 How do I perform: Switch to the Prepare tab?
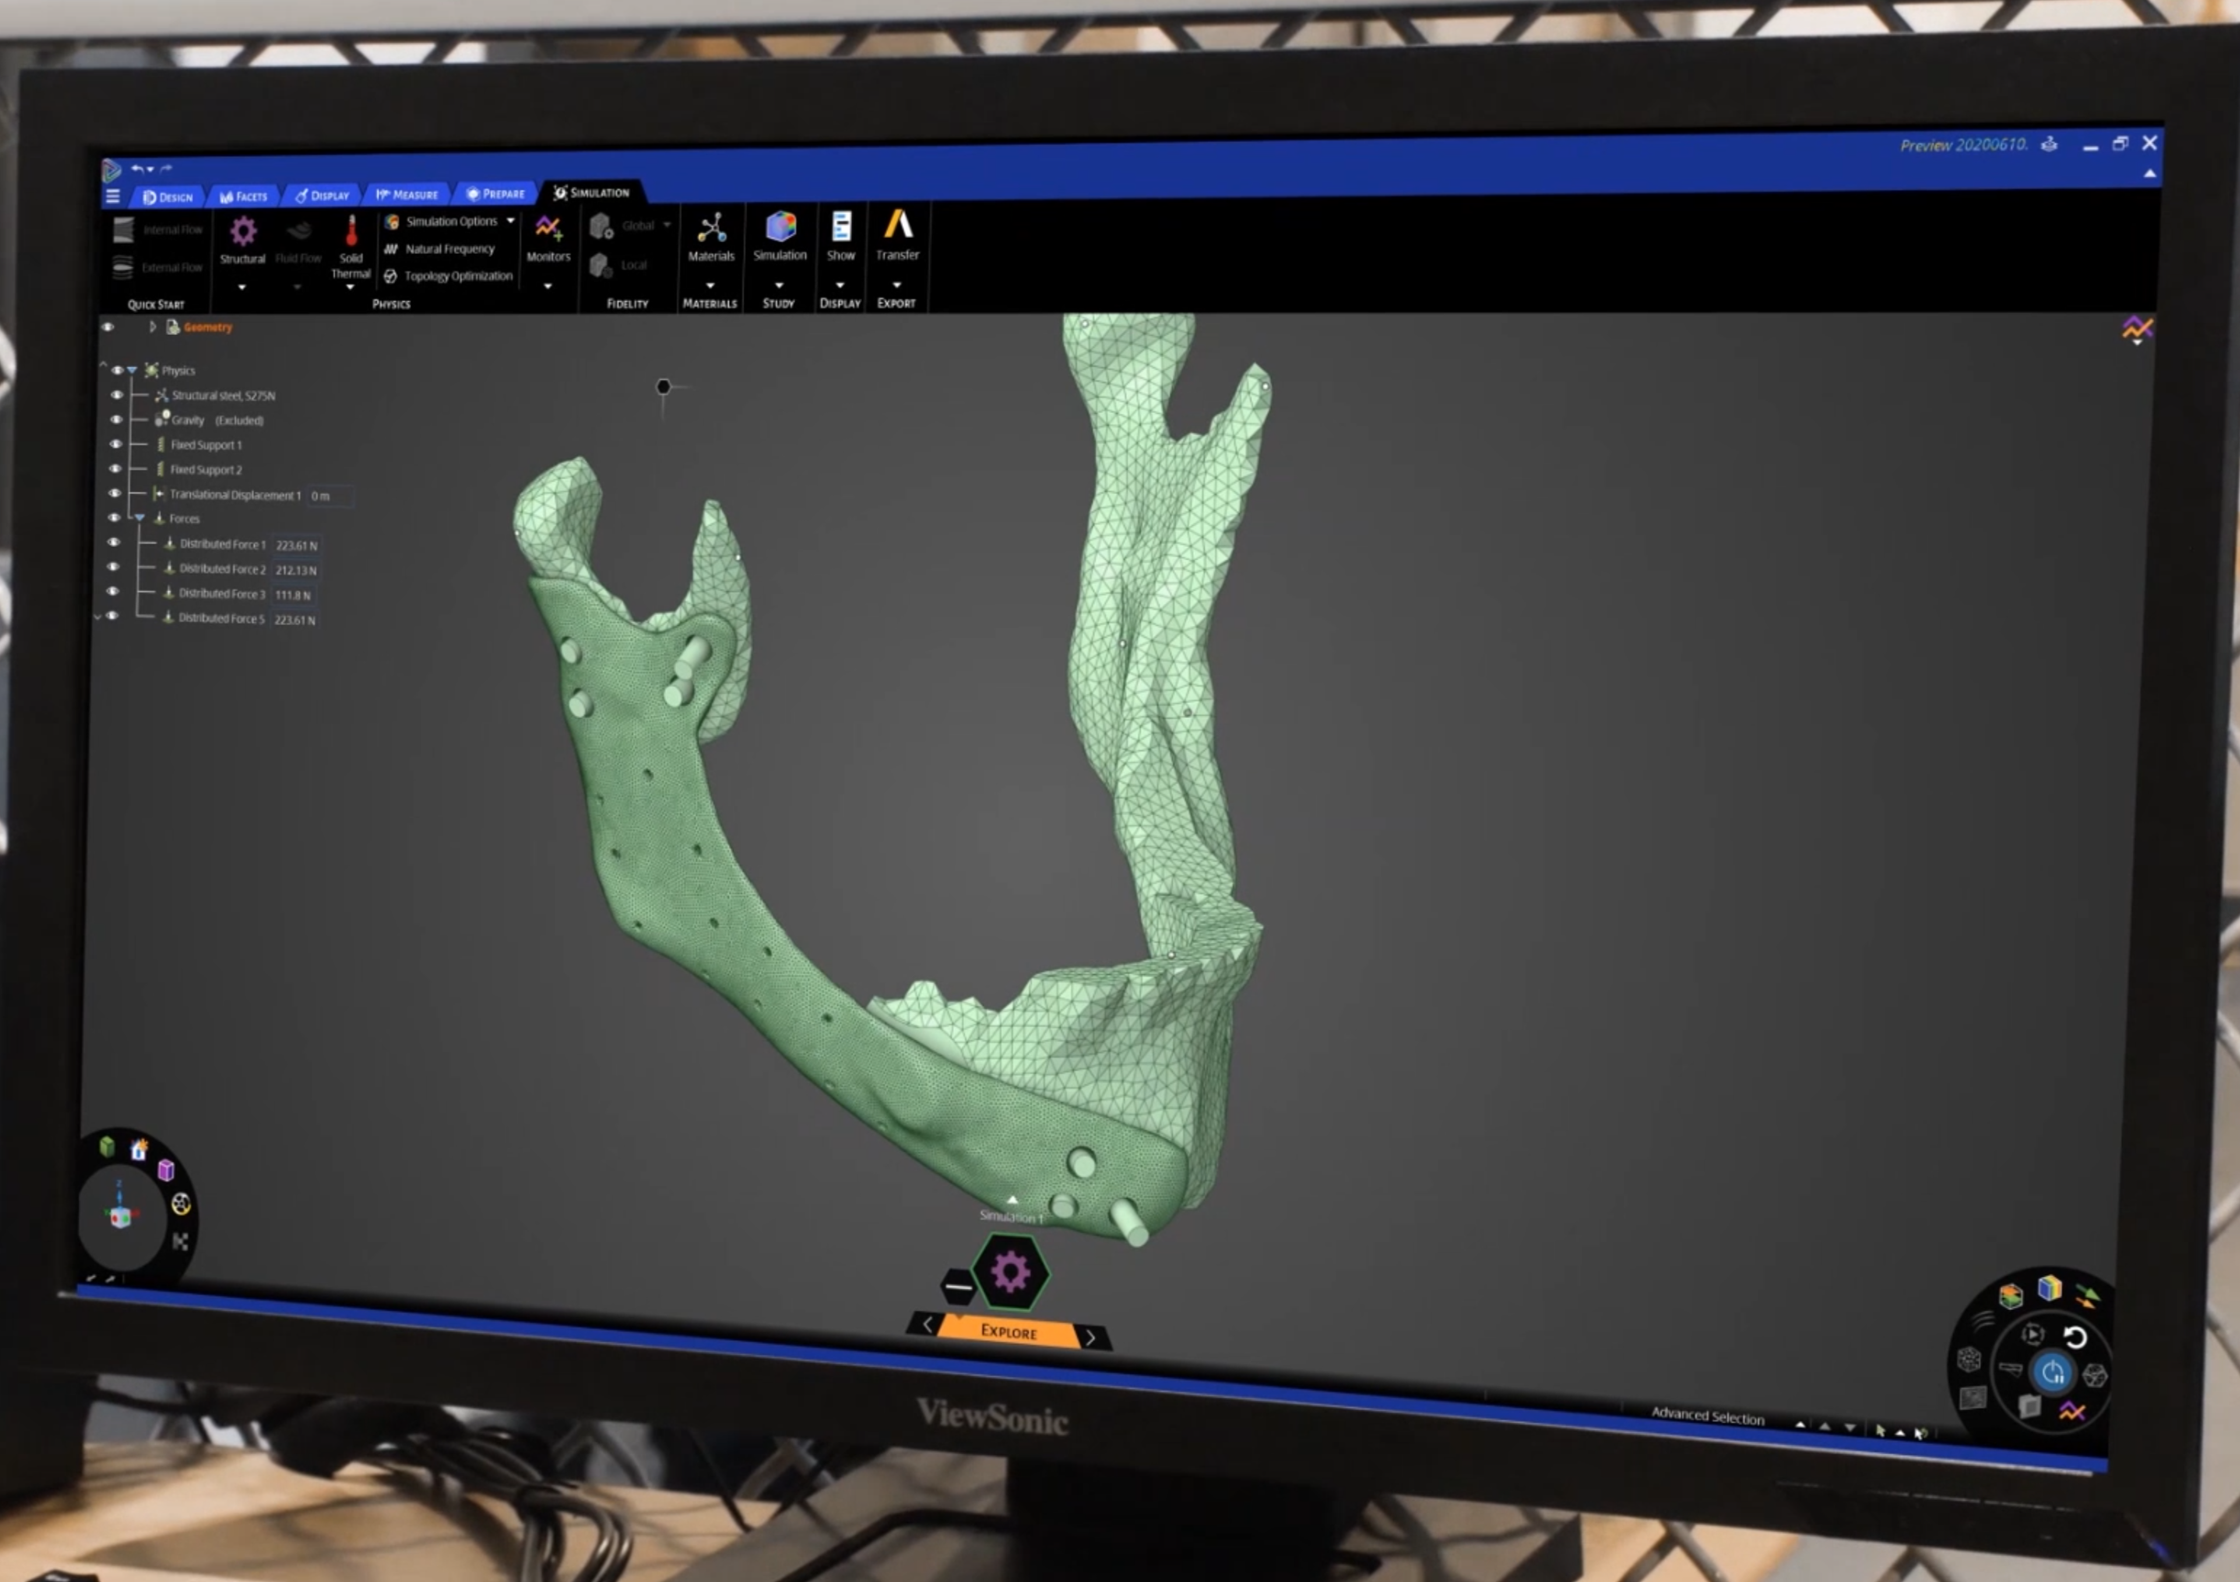point(496,193)
